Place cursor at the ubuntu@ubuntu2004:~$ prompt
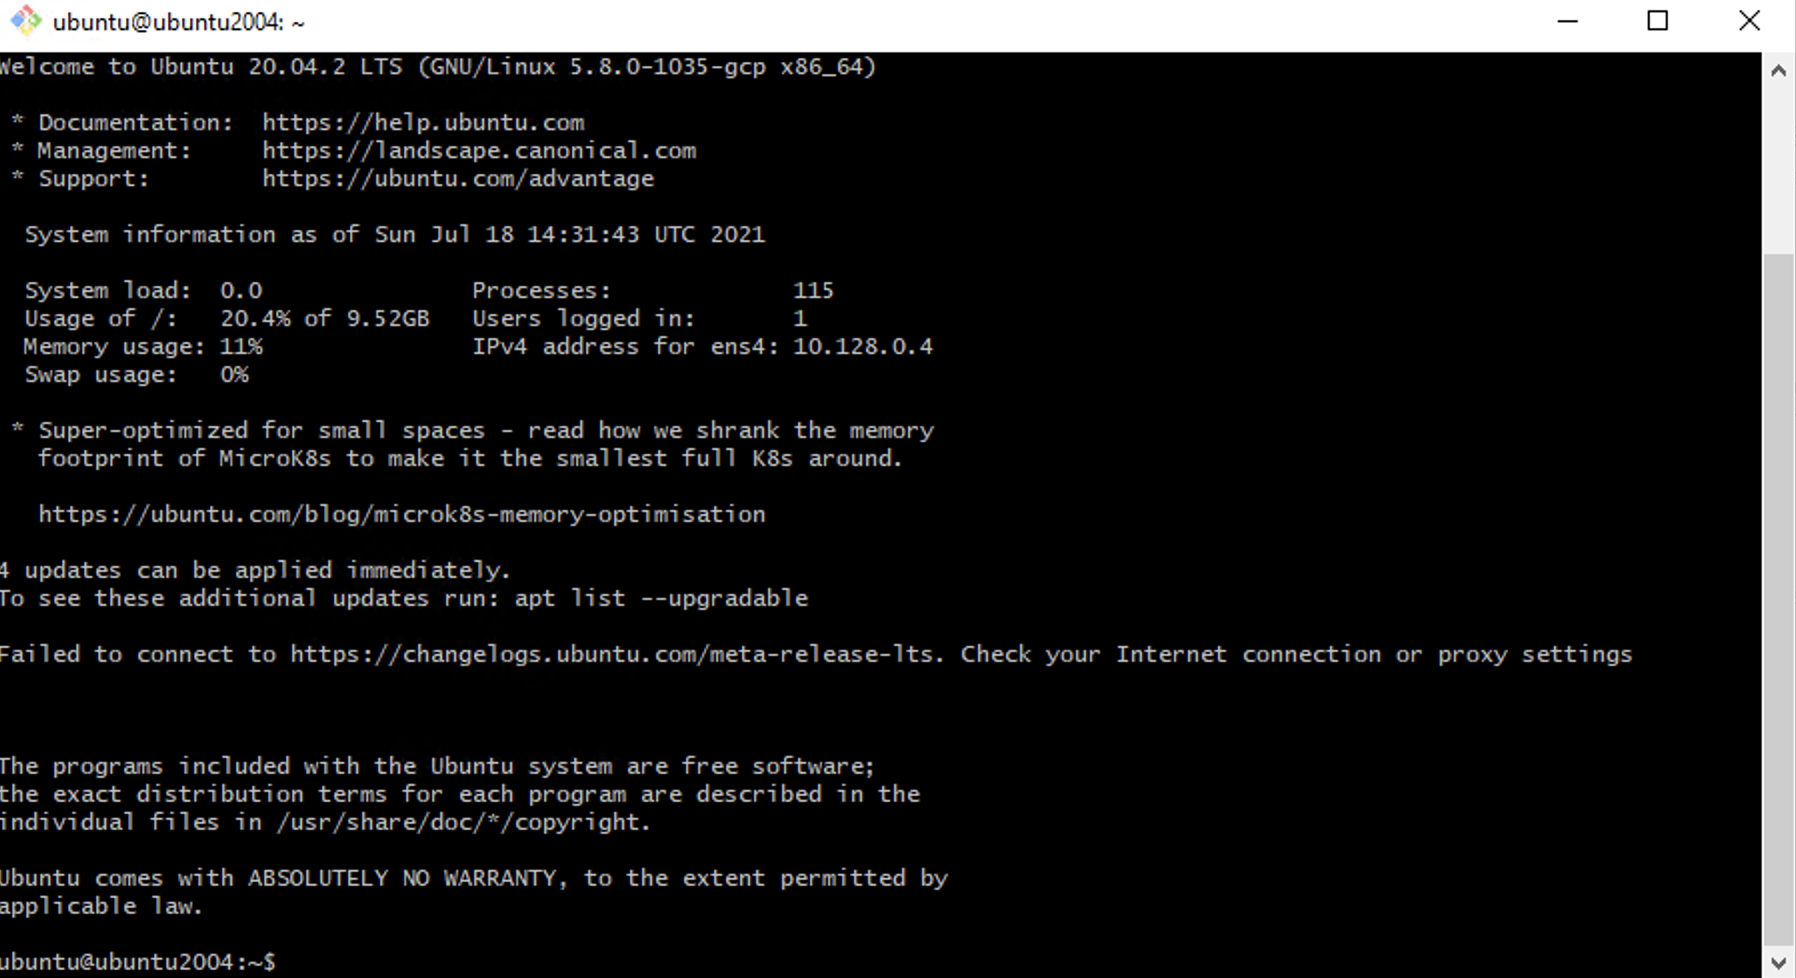 138,962
